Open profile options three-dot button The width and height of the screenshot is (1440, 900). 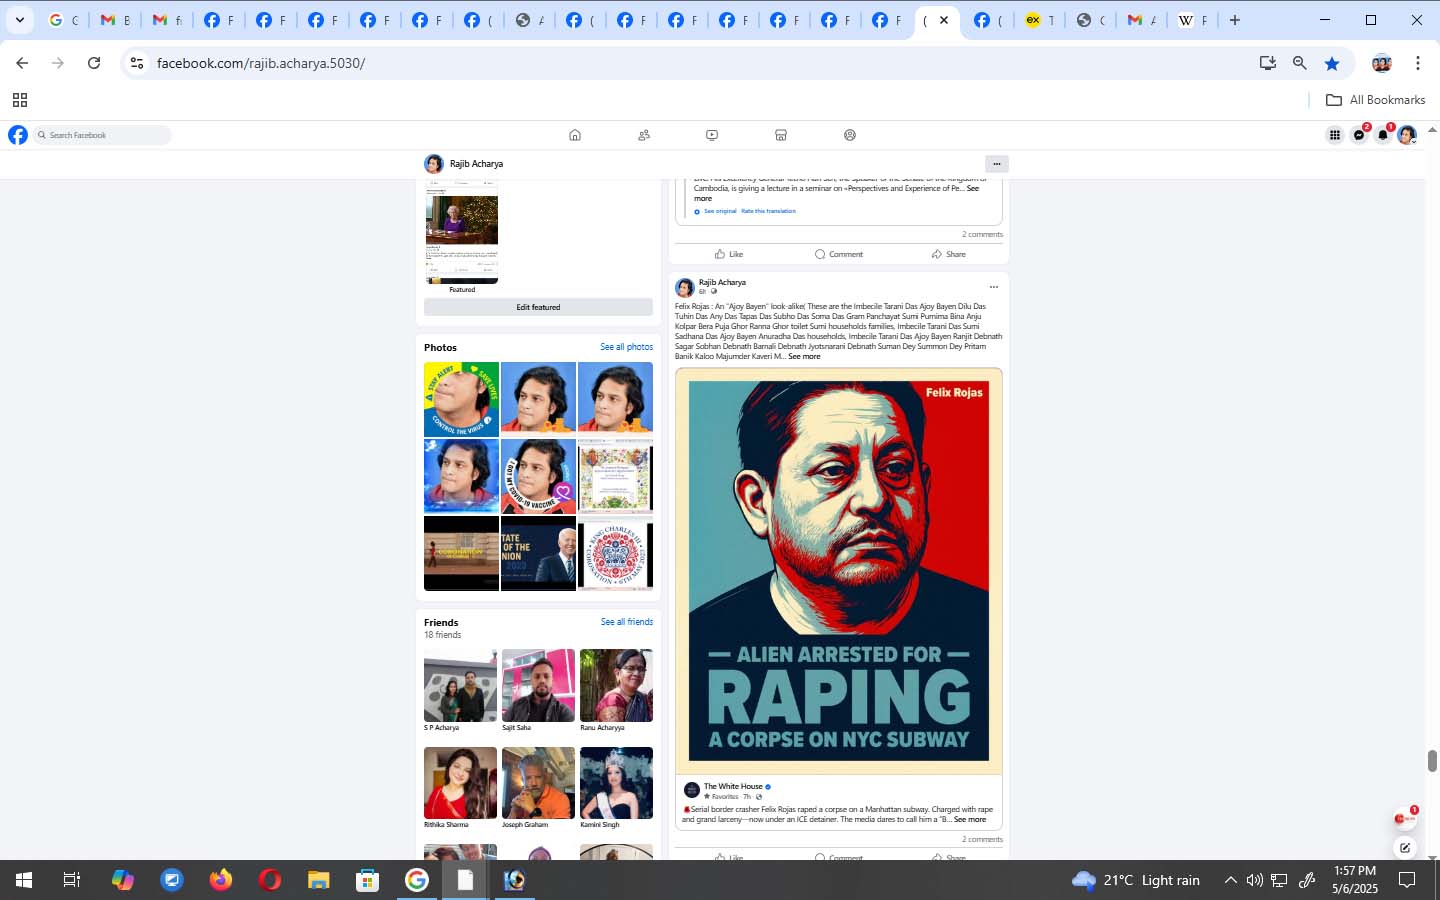[x=996, y=163]
